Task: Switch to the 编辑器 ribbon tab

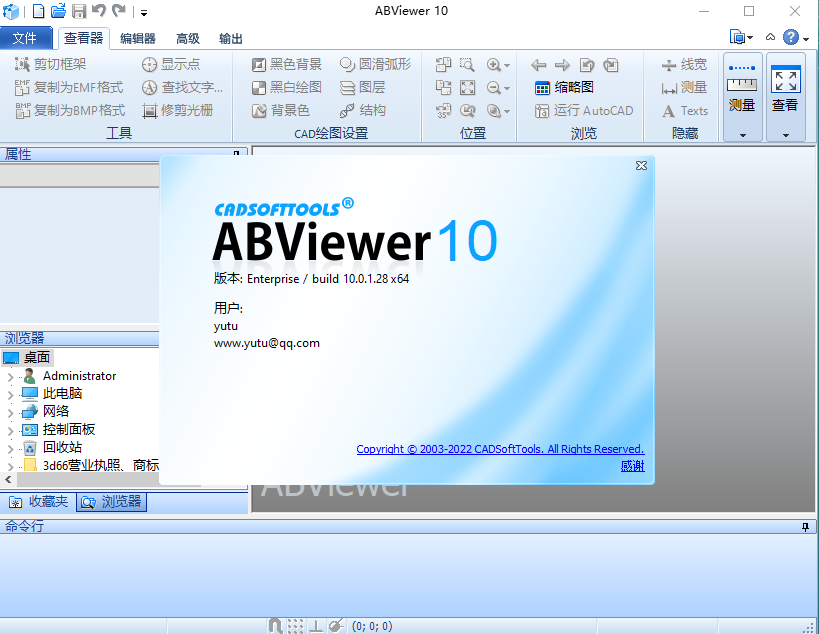Action: pos(139,38)
